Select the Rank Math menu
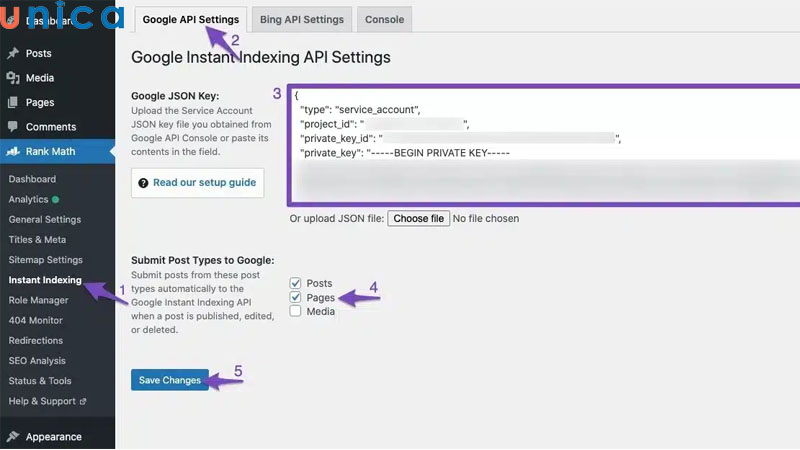Image resolution: width=800 pixels, height=450 pixels. (57, 151)
